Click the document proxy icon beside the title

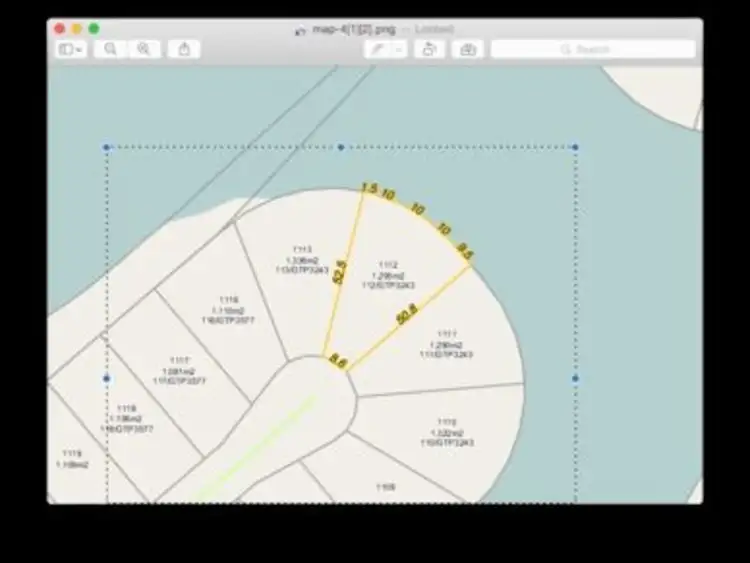pyautogui.click(x=300, y=31)
